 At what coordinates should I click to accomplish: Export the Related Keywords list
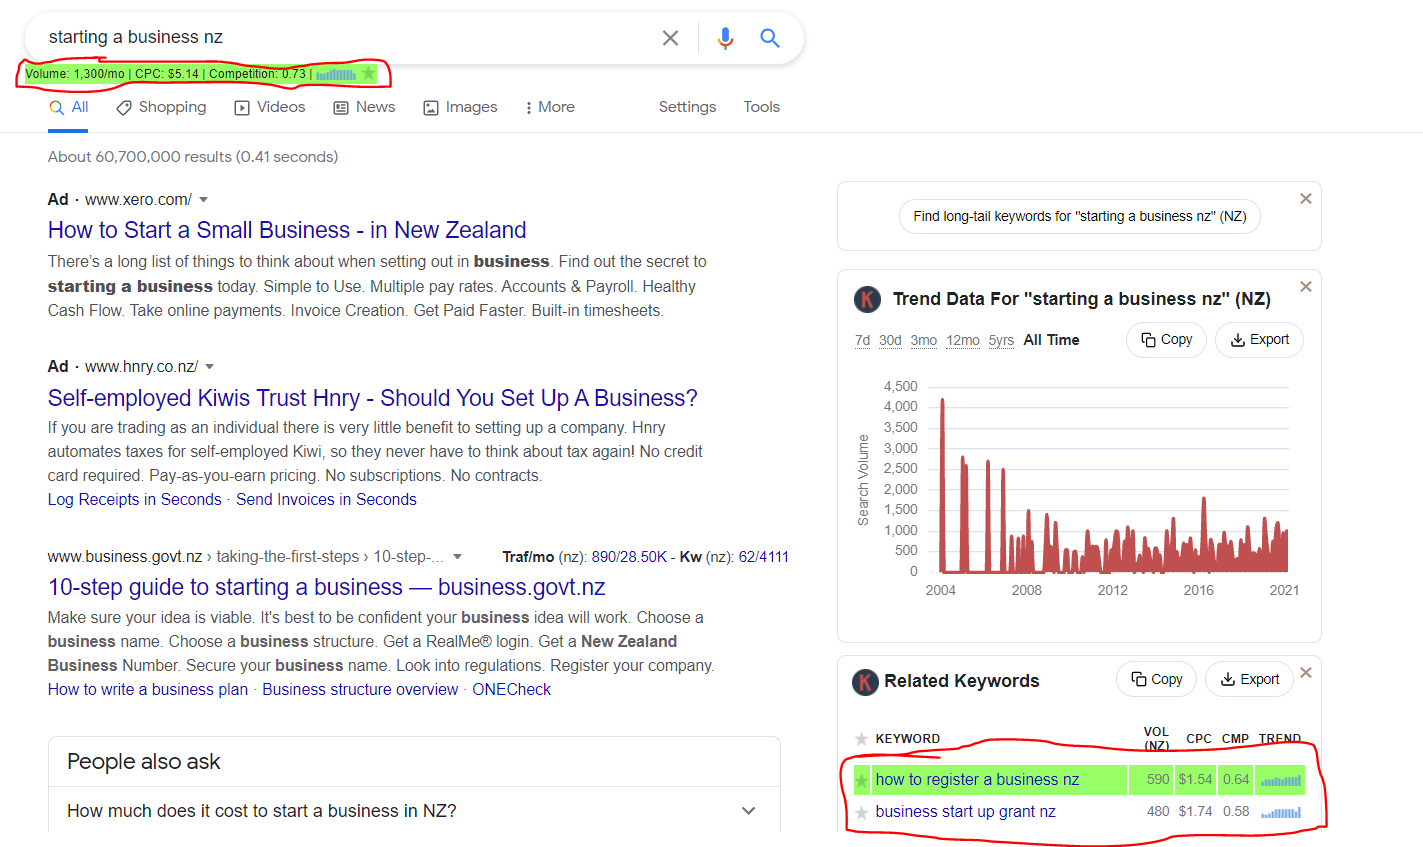click(1249, 679)
